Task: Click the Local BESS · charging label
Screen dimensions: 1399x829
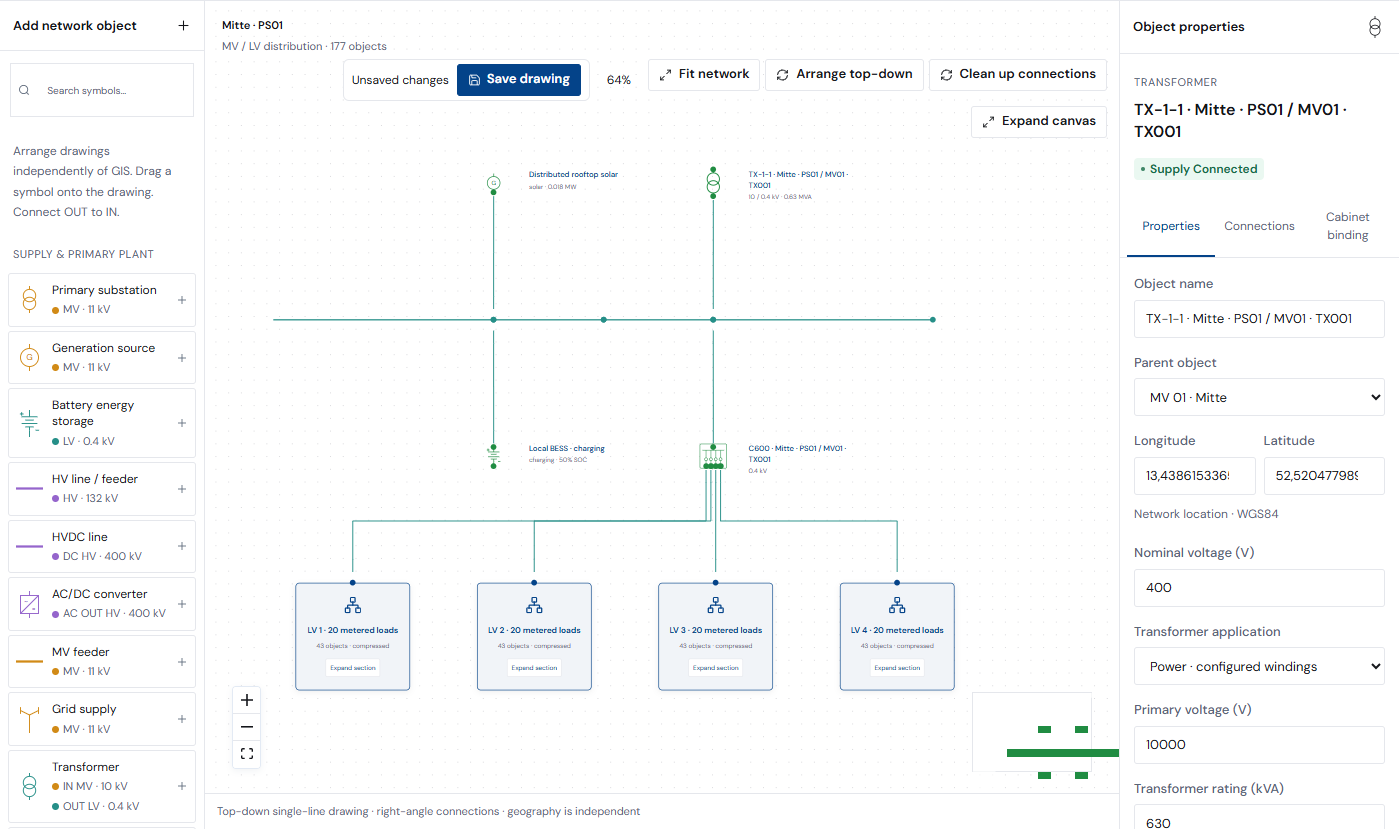Action: pos(567,448)
